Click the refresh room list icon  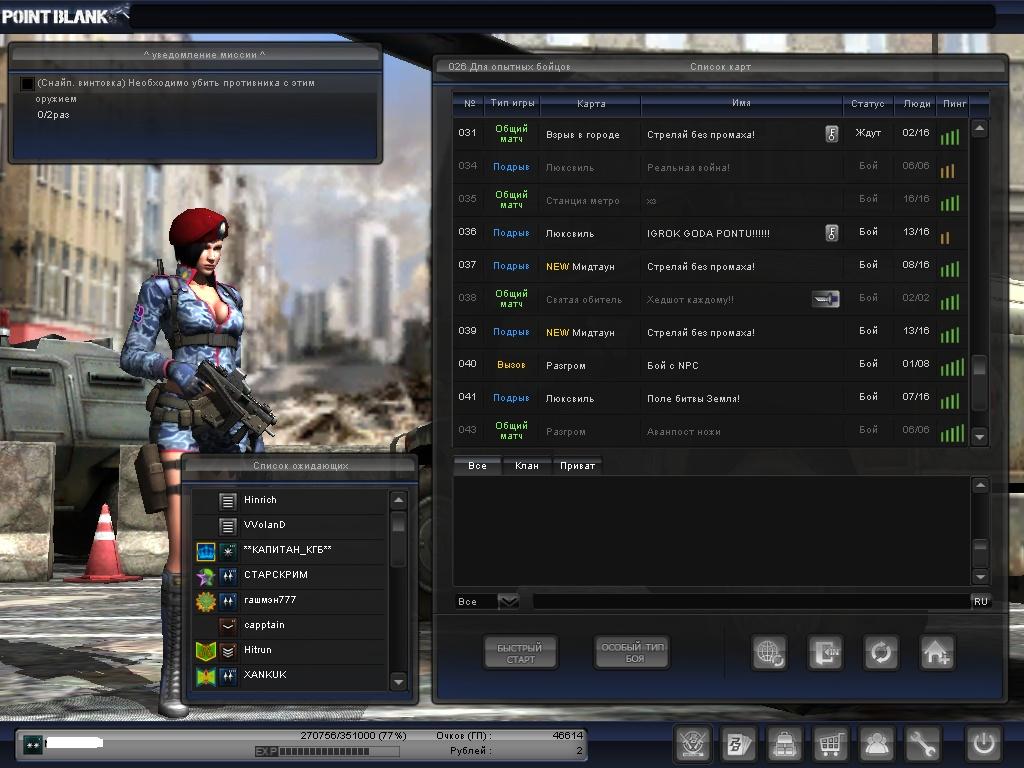(x=881, y=653)
